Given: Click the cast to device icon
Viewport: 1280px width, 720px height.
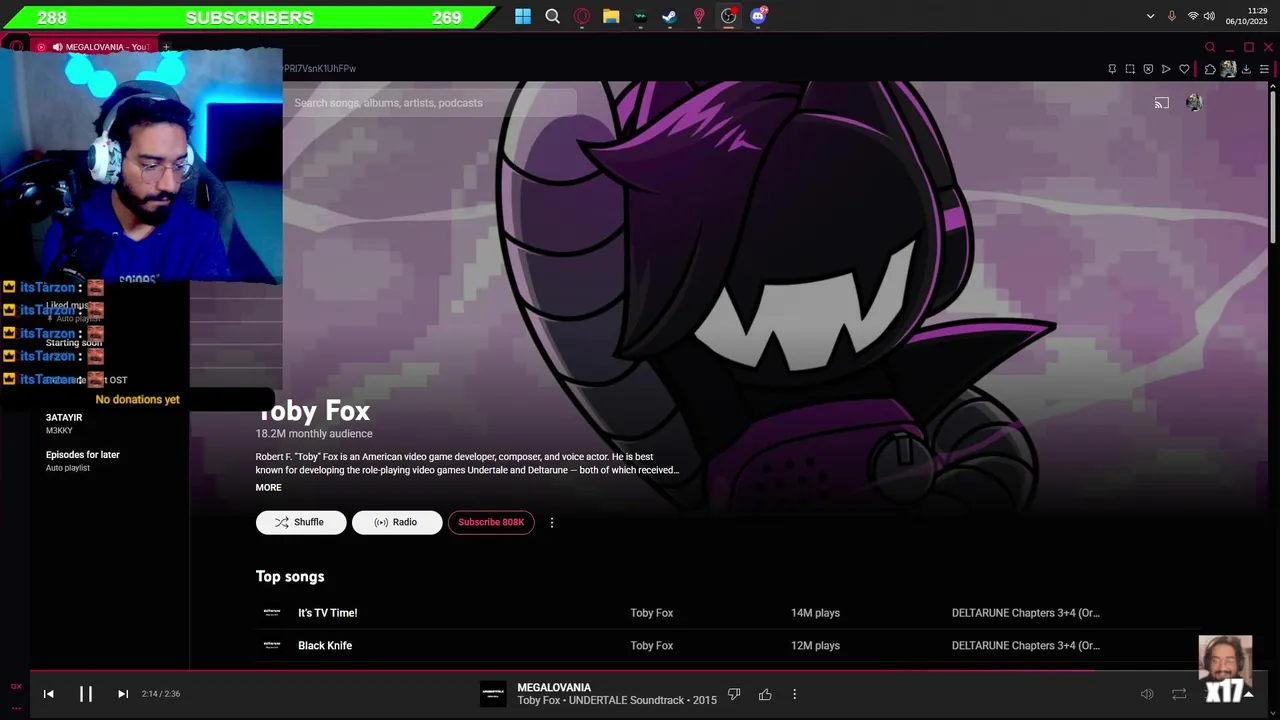Looking at the screenshot, I should 1161,103.
